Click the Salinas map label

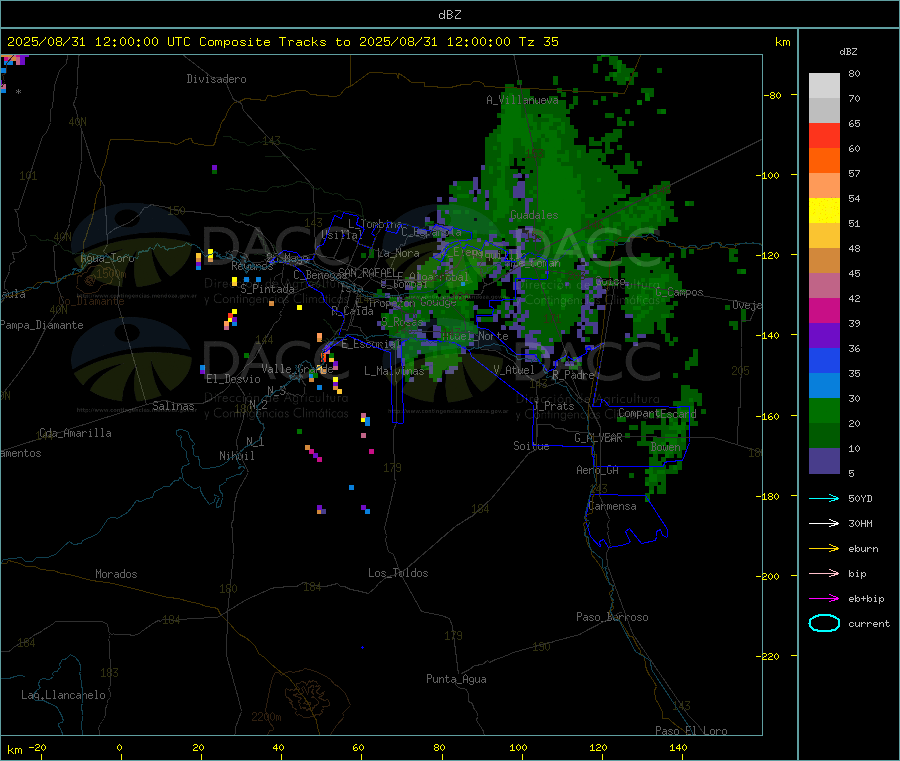click(173, 406)
